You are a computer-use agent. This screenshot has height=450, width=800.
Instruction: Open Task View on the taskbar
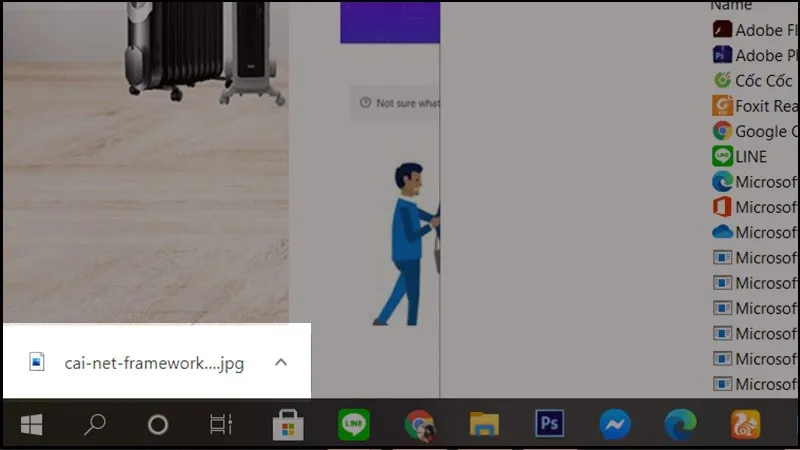220,425
